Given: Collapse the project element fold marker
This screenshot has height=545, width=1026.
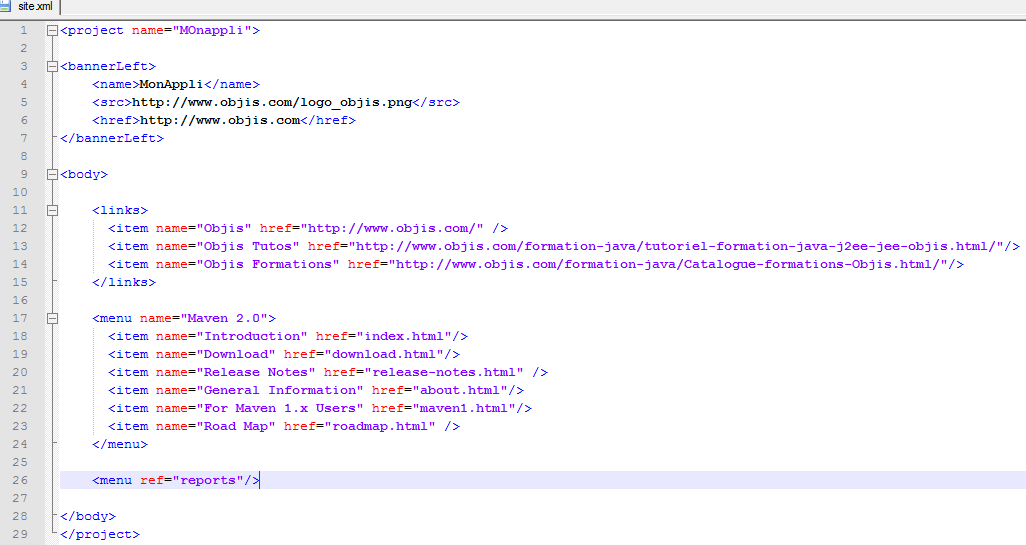Looking at the screenshot, I should click(x=52, y=30).
